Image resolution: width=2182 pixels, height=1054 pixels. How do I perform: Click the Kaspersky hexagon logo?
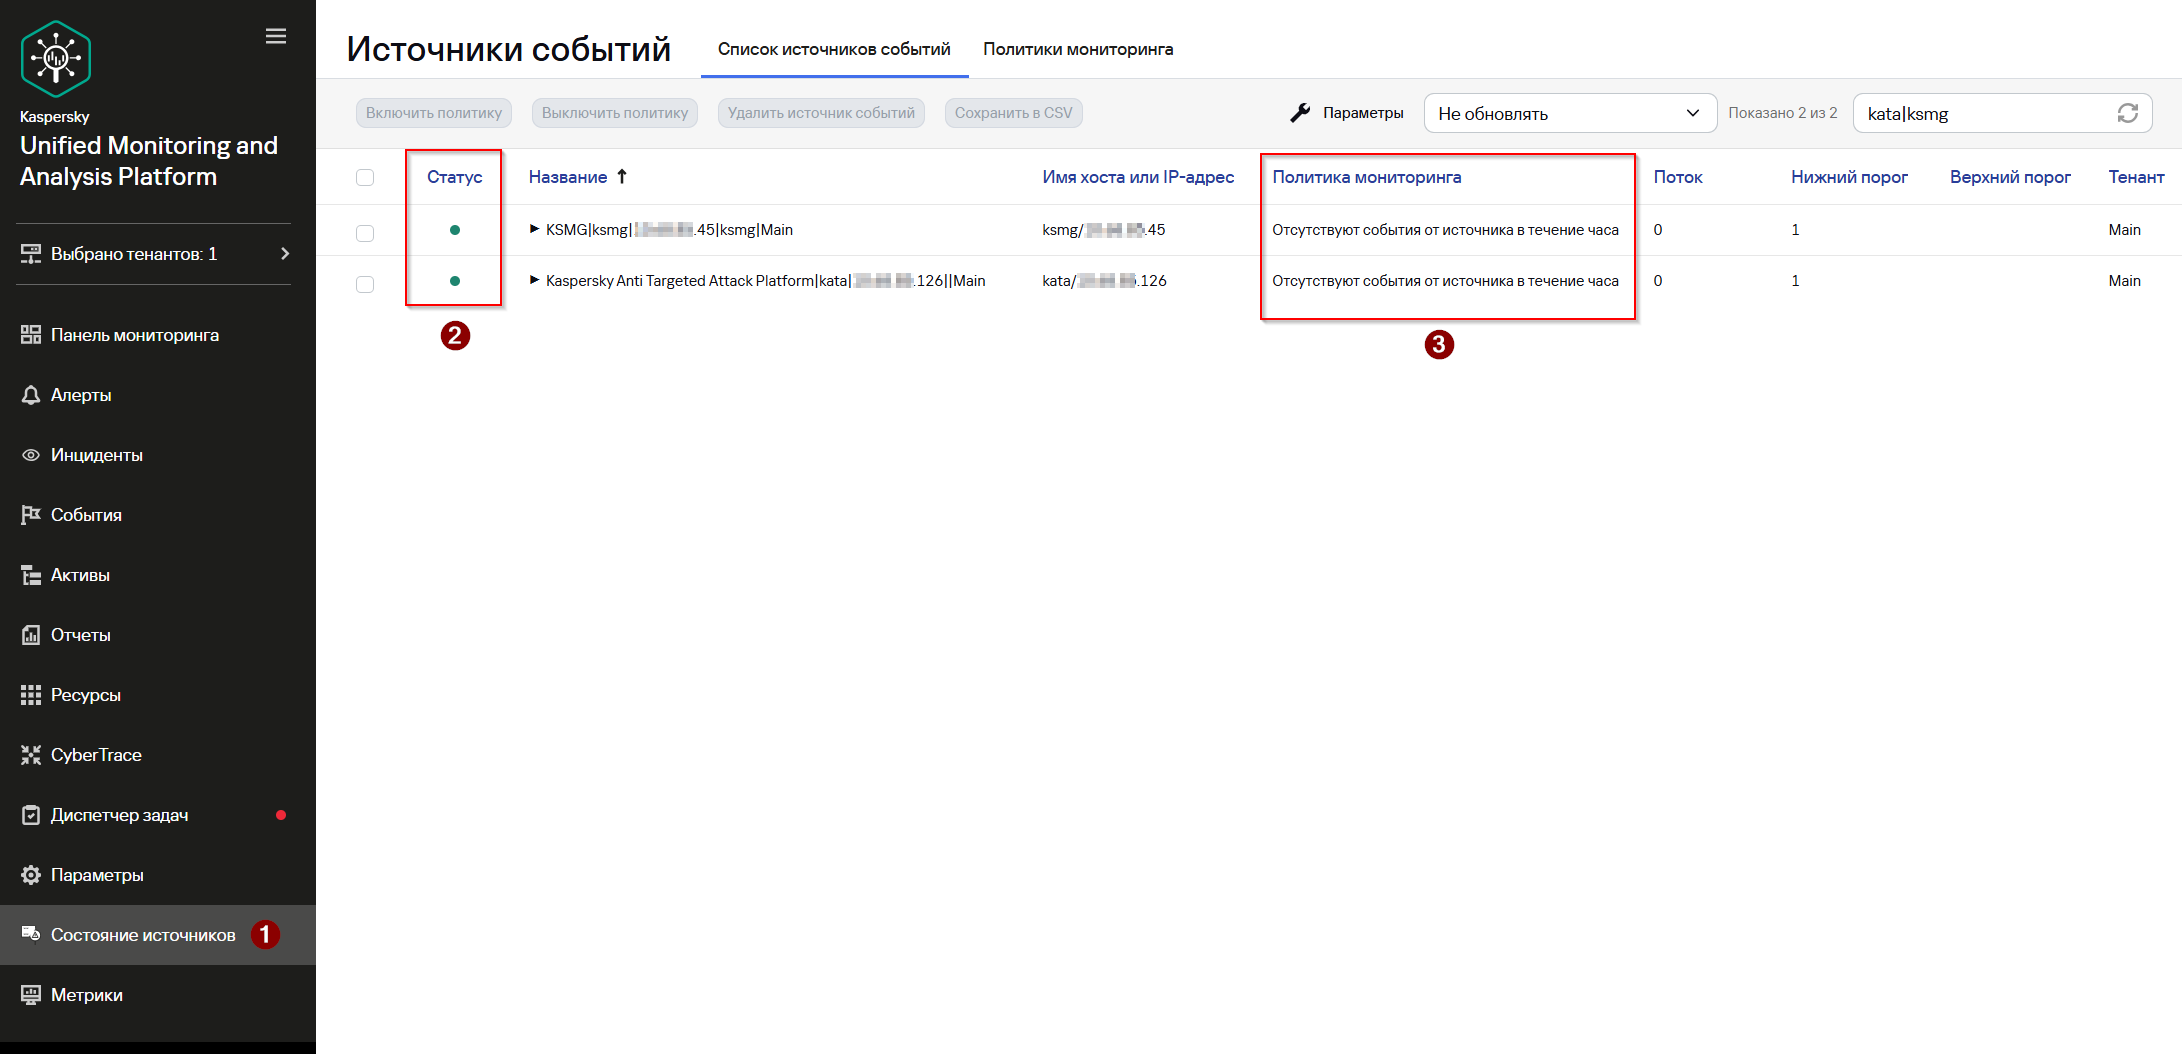tap(56, 59)
